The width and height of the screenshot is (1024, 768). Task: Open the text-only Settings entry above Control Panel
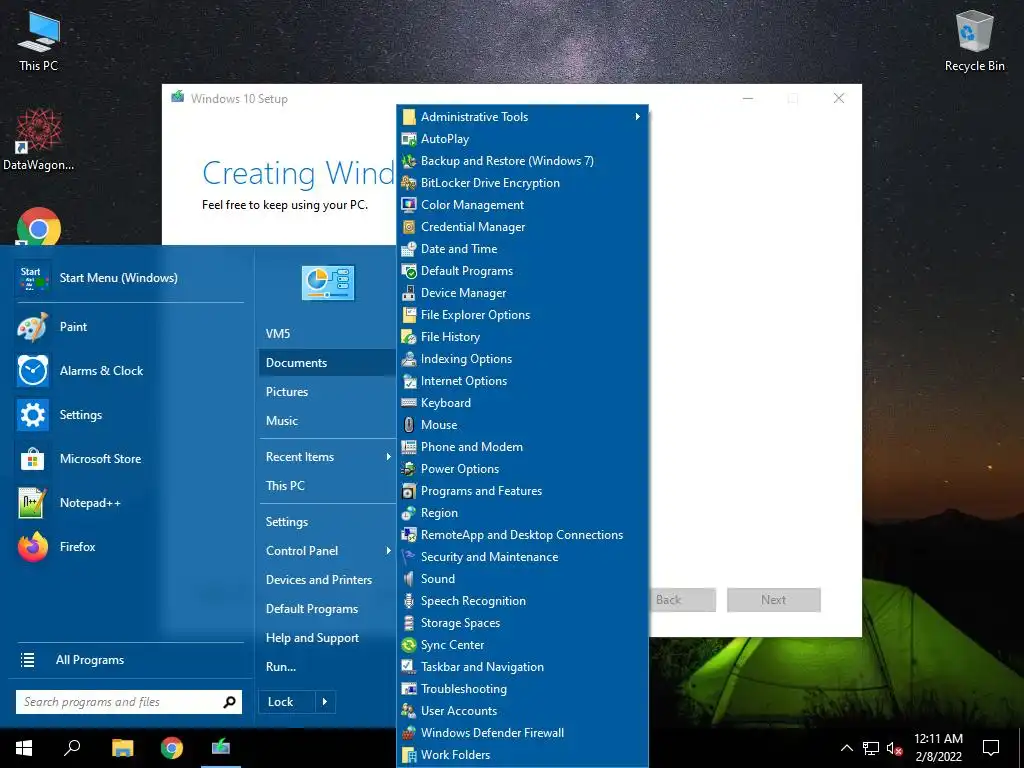pos(327,522)
